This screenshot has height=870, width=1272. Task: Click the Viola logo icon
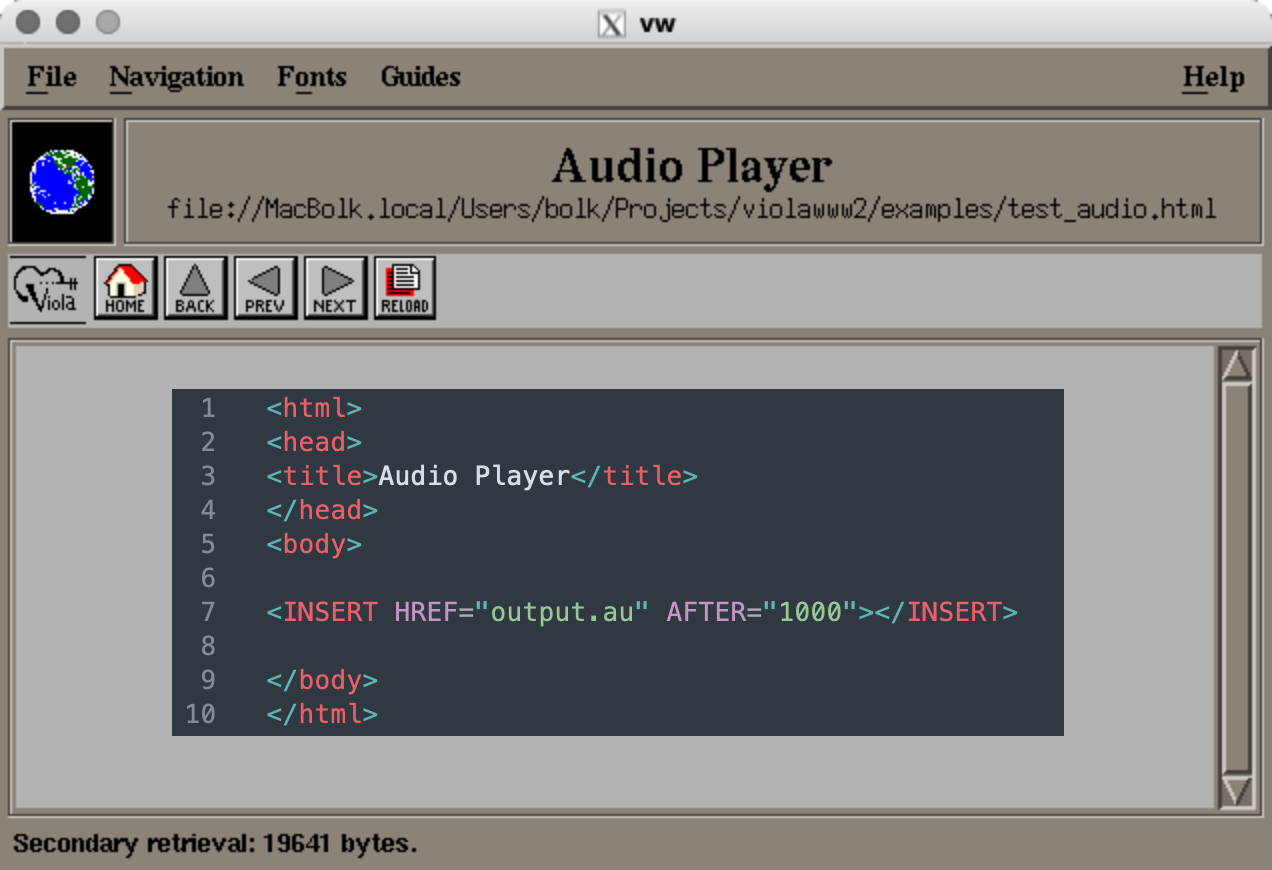(x=47, y=288)
